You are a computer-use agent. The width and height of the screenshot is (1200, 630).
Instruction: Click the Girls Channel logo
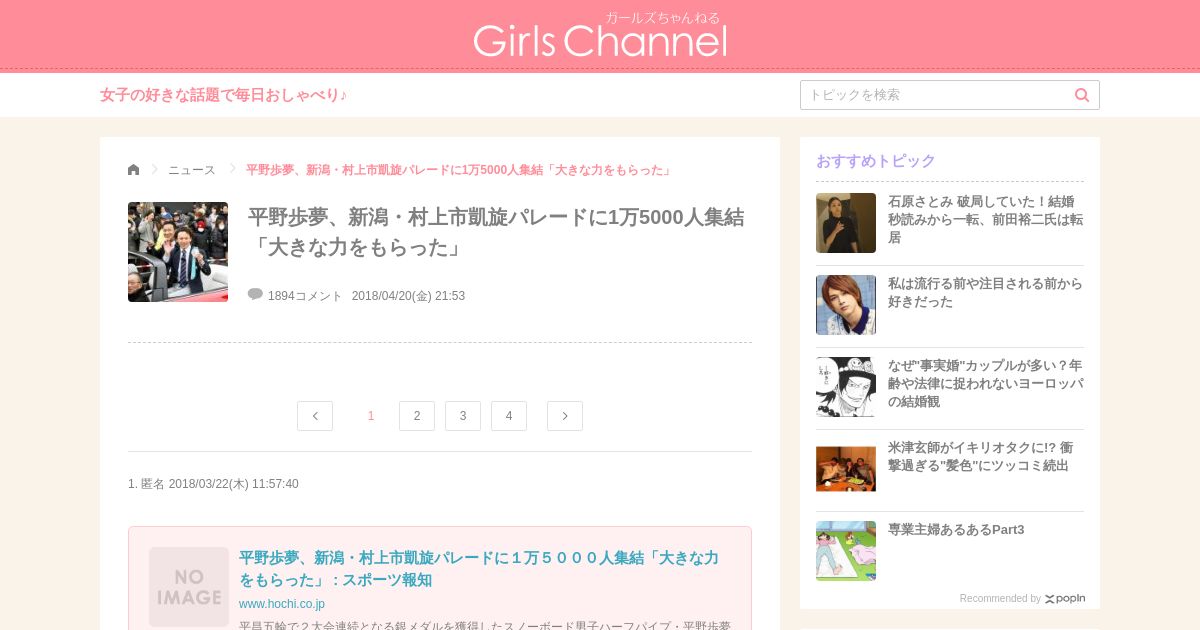pyautogui.click(x=600, y=40)
